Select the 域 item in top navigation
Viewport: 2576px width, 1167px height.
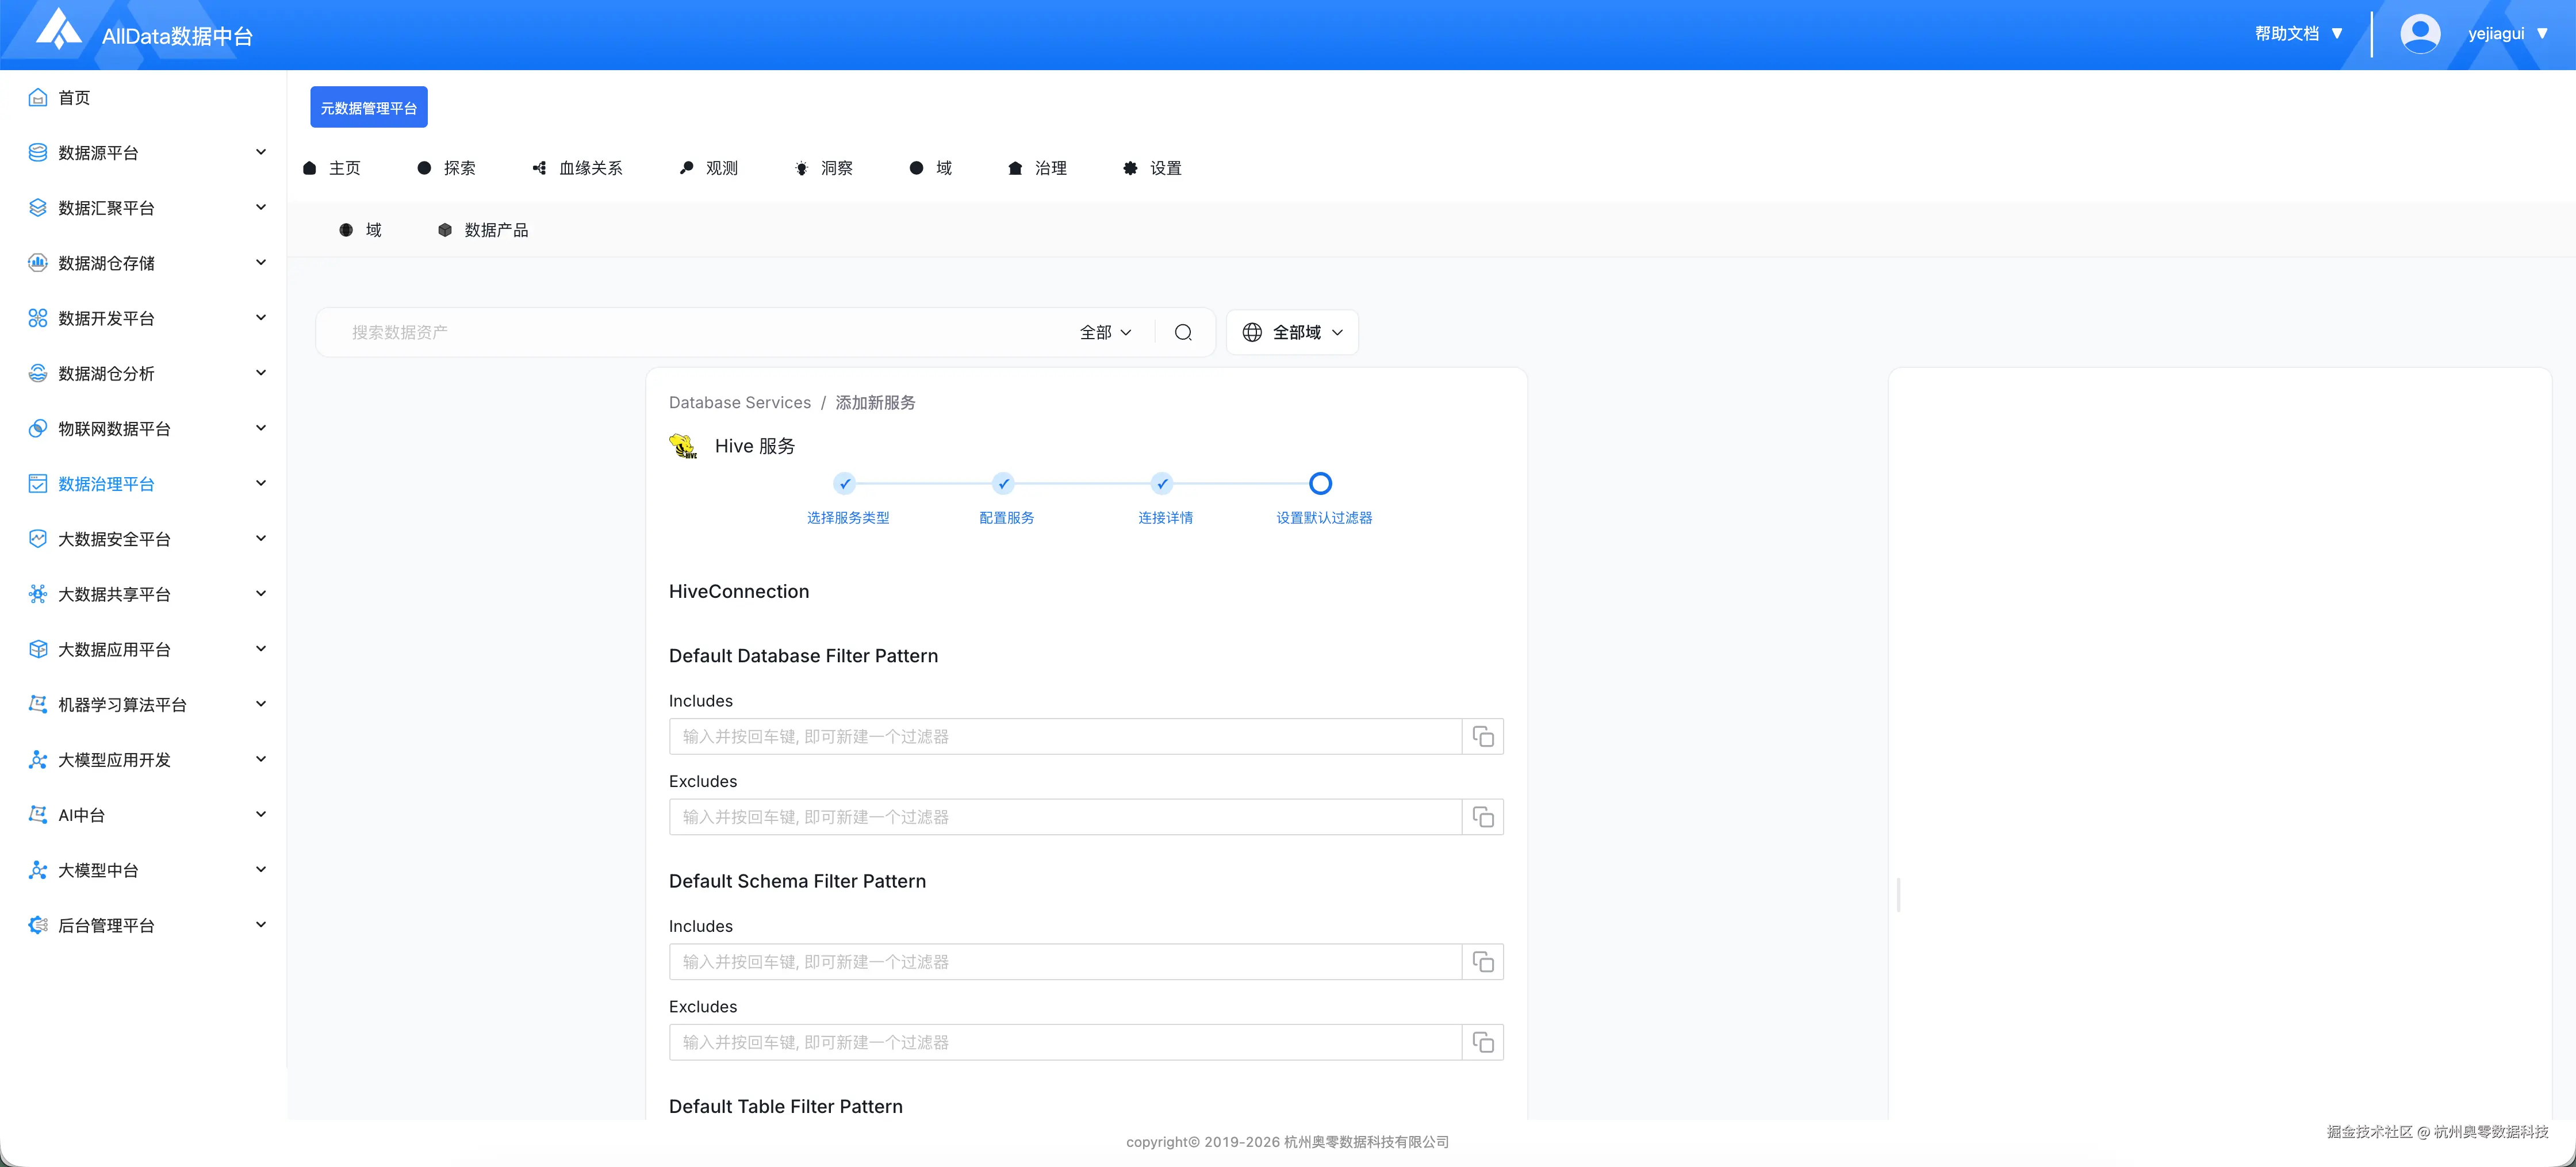pos(931,168)
